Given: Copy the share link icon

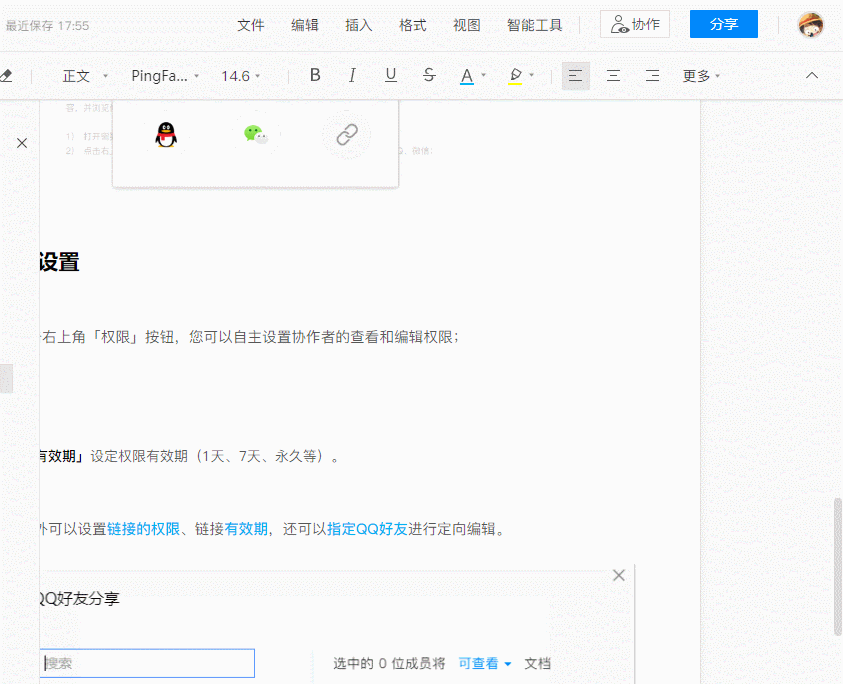Looking at the screenshot, I should point(345,135).
